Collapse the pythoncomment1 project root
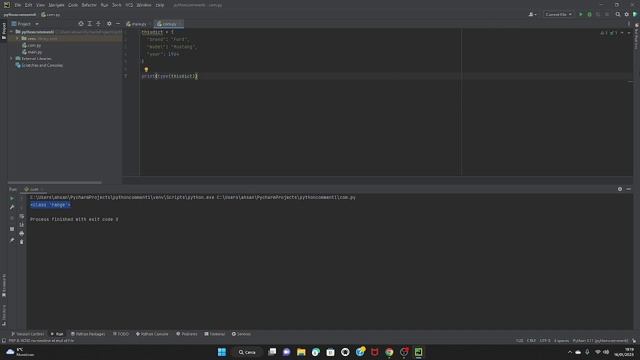Viewport: 640px width, 360px height. pos(11,31)
